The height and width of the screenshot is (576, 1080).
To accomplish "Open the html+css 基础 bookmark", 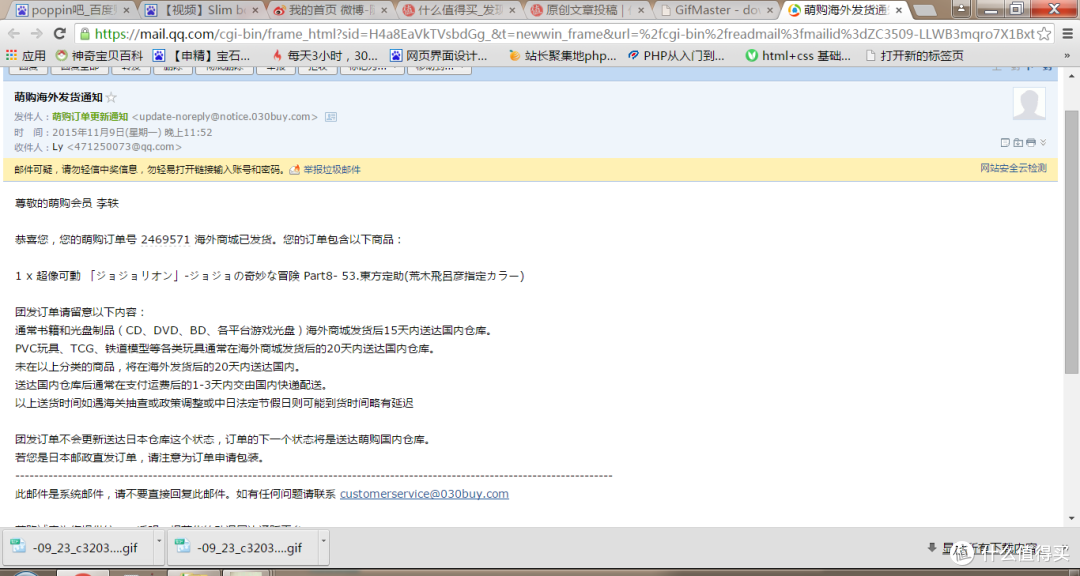I will (798, 56).
